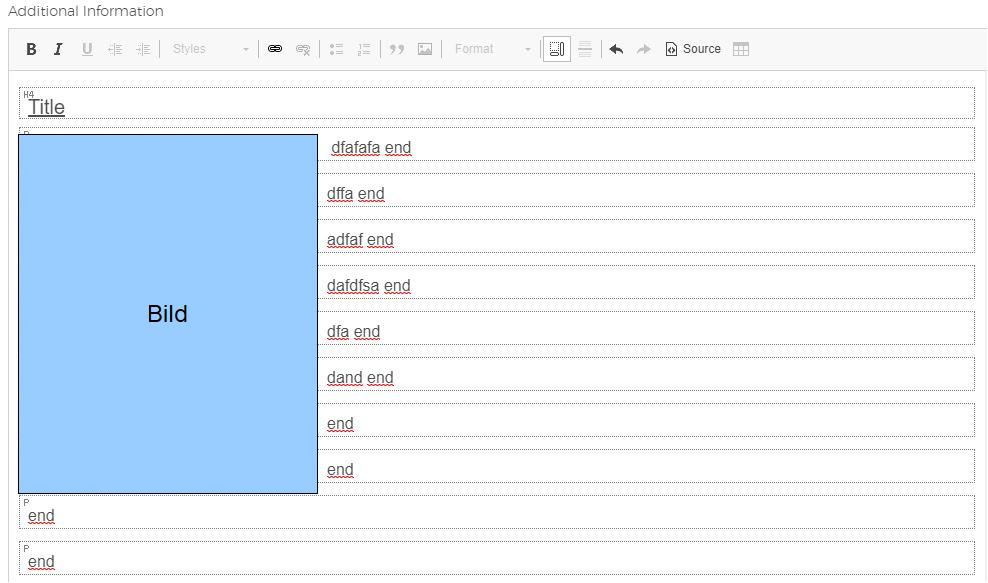Click the Title heading text
The image size is (988, 583).
pyautogui.click(x=46, y=107)
